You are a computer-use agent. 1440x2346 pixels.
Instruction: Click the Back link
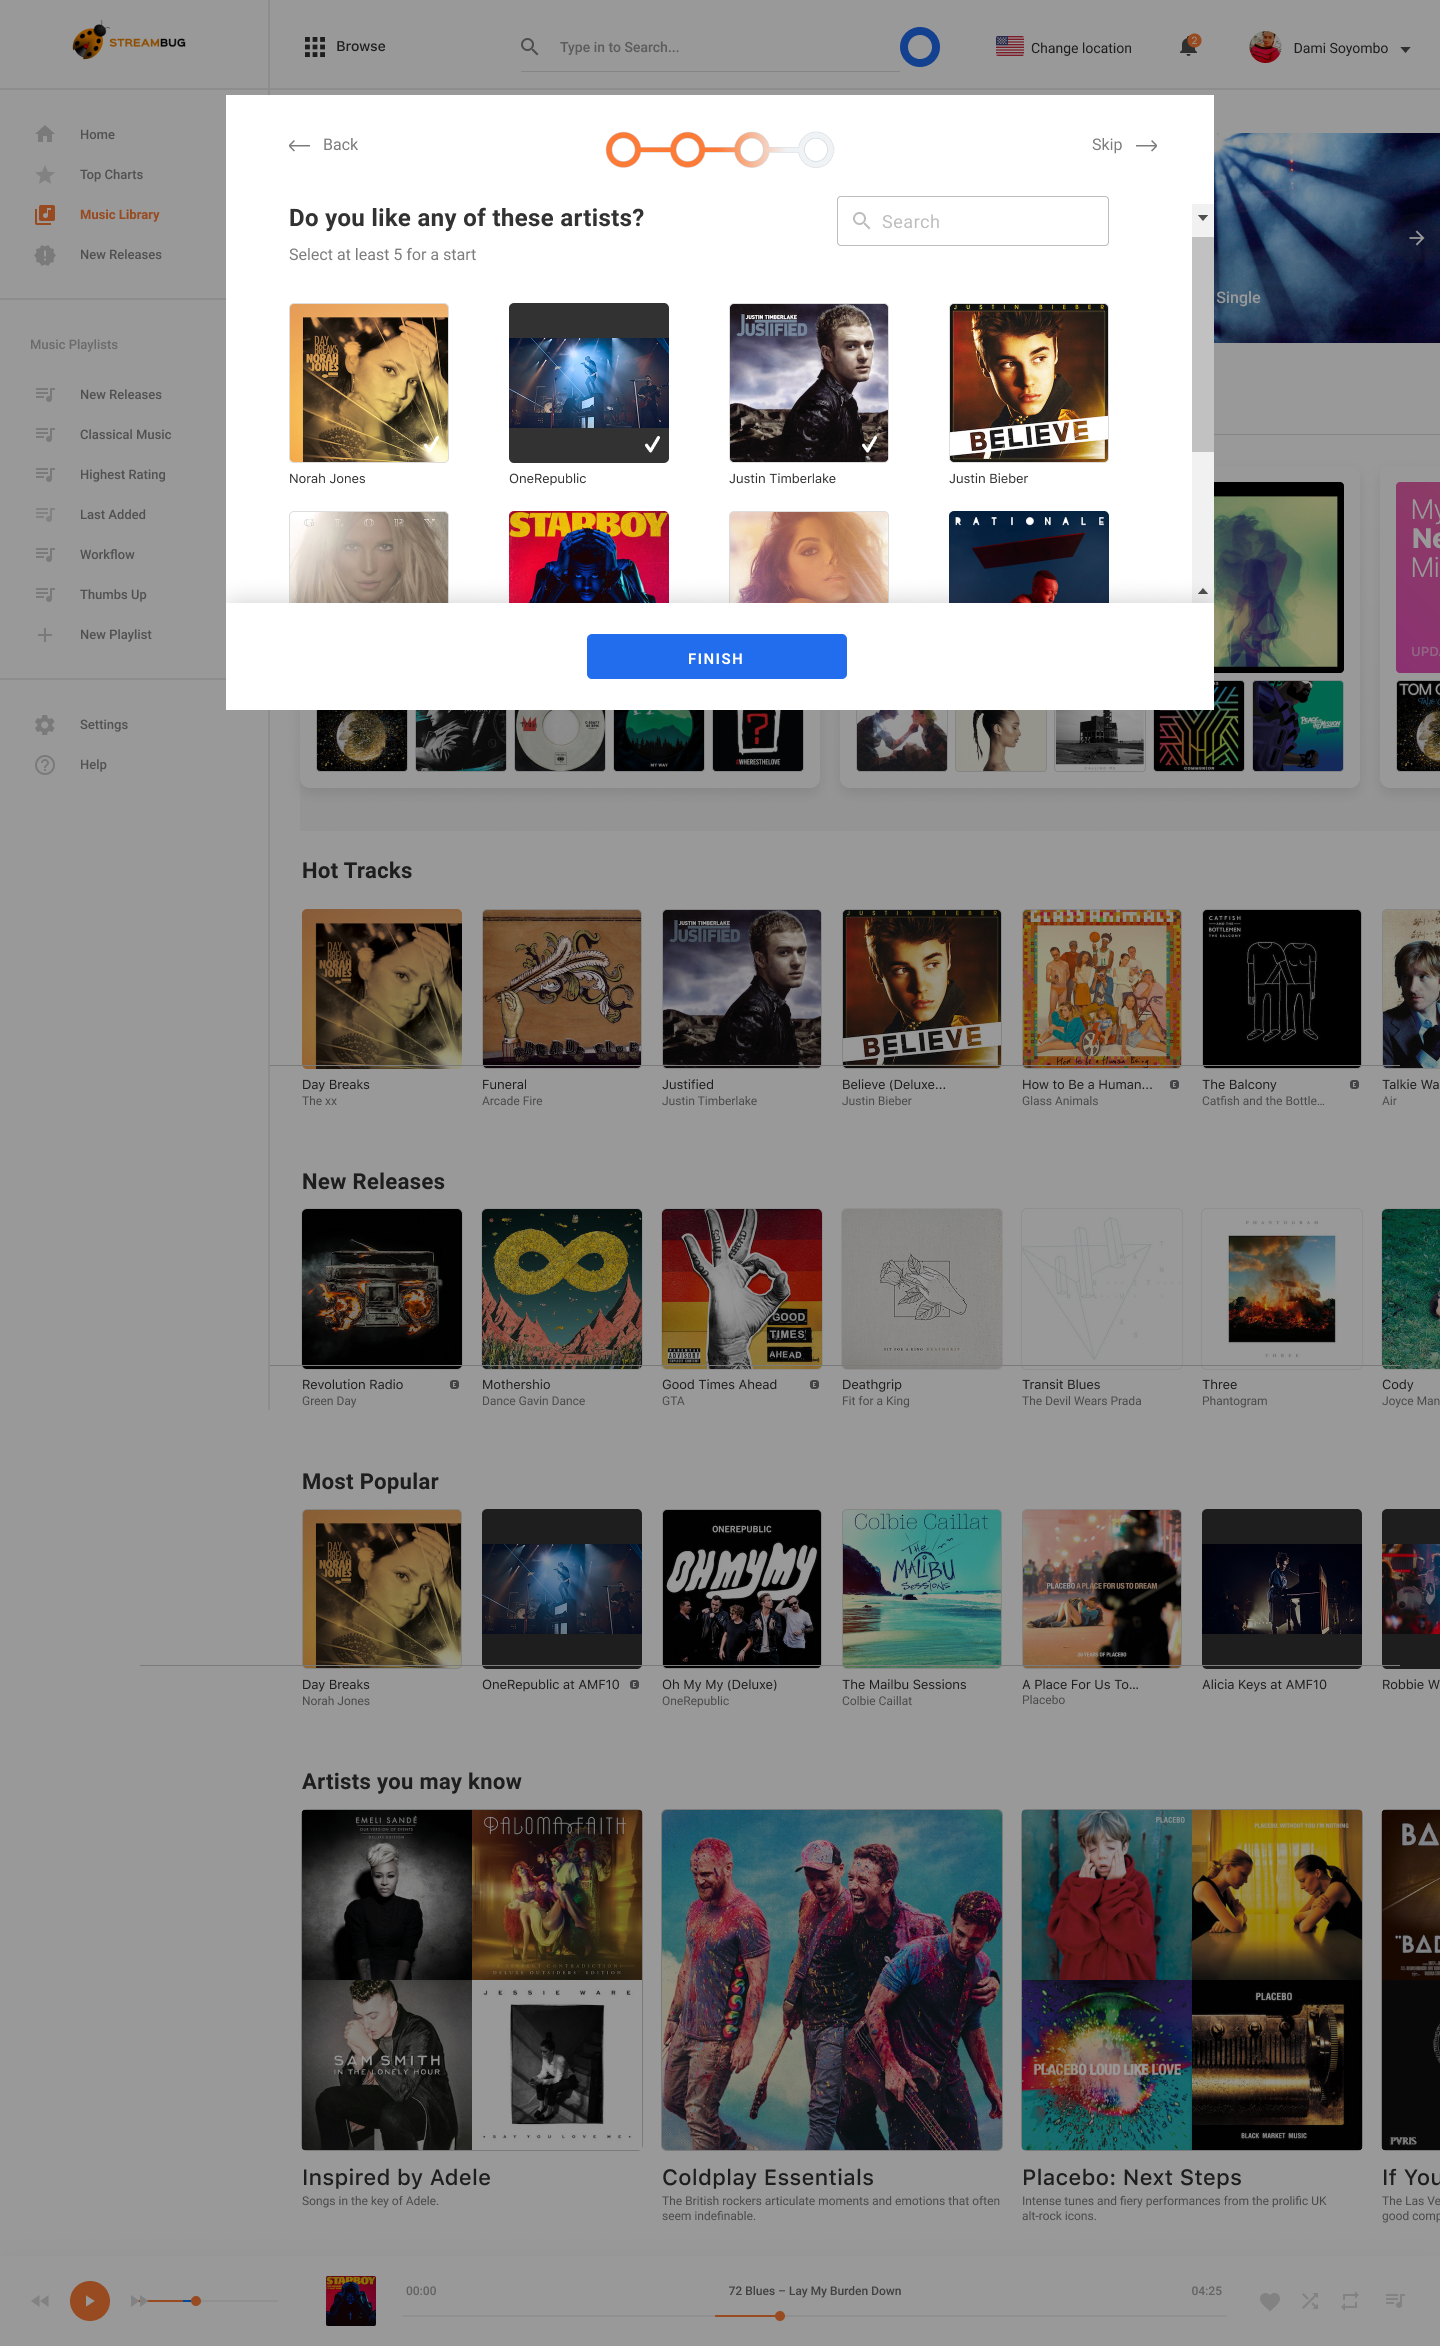tap(340, 145)
